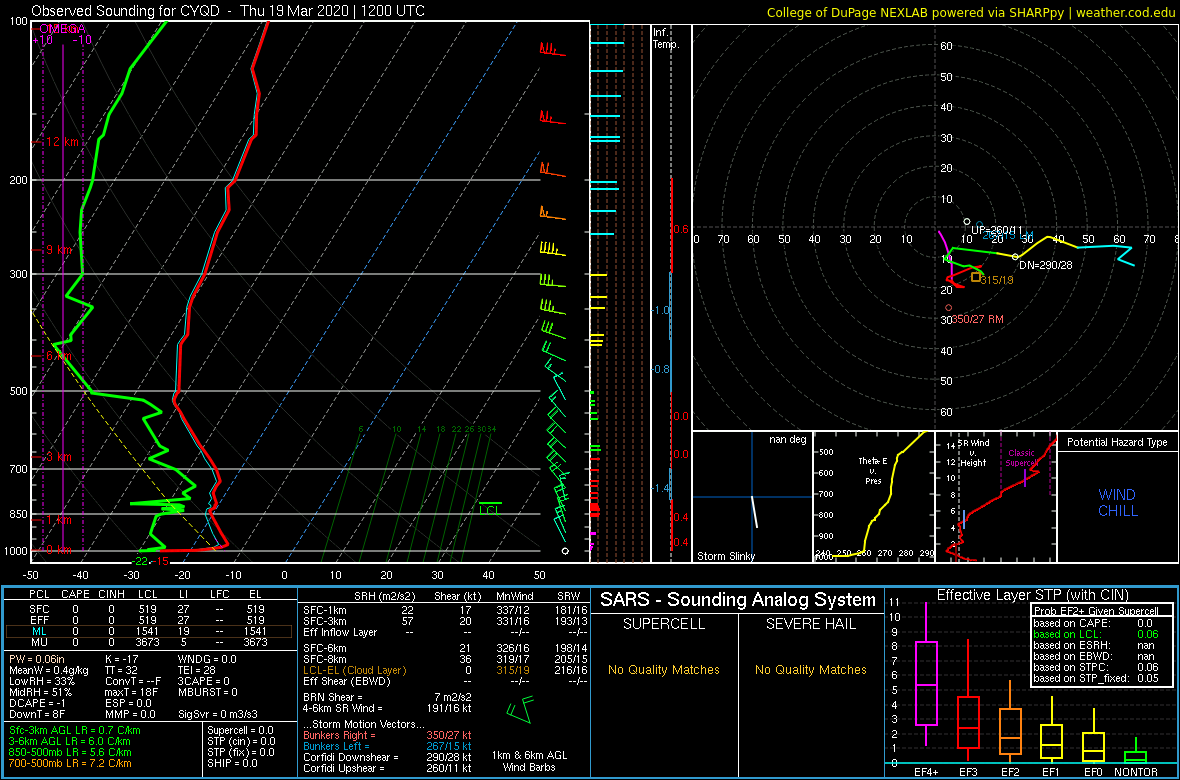Click the 'based on STP_fixed: 0.05' line
1180x780 pixels.
(x=1097, y=678)
